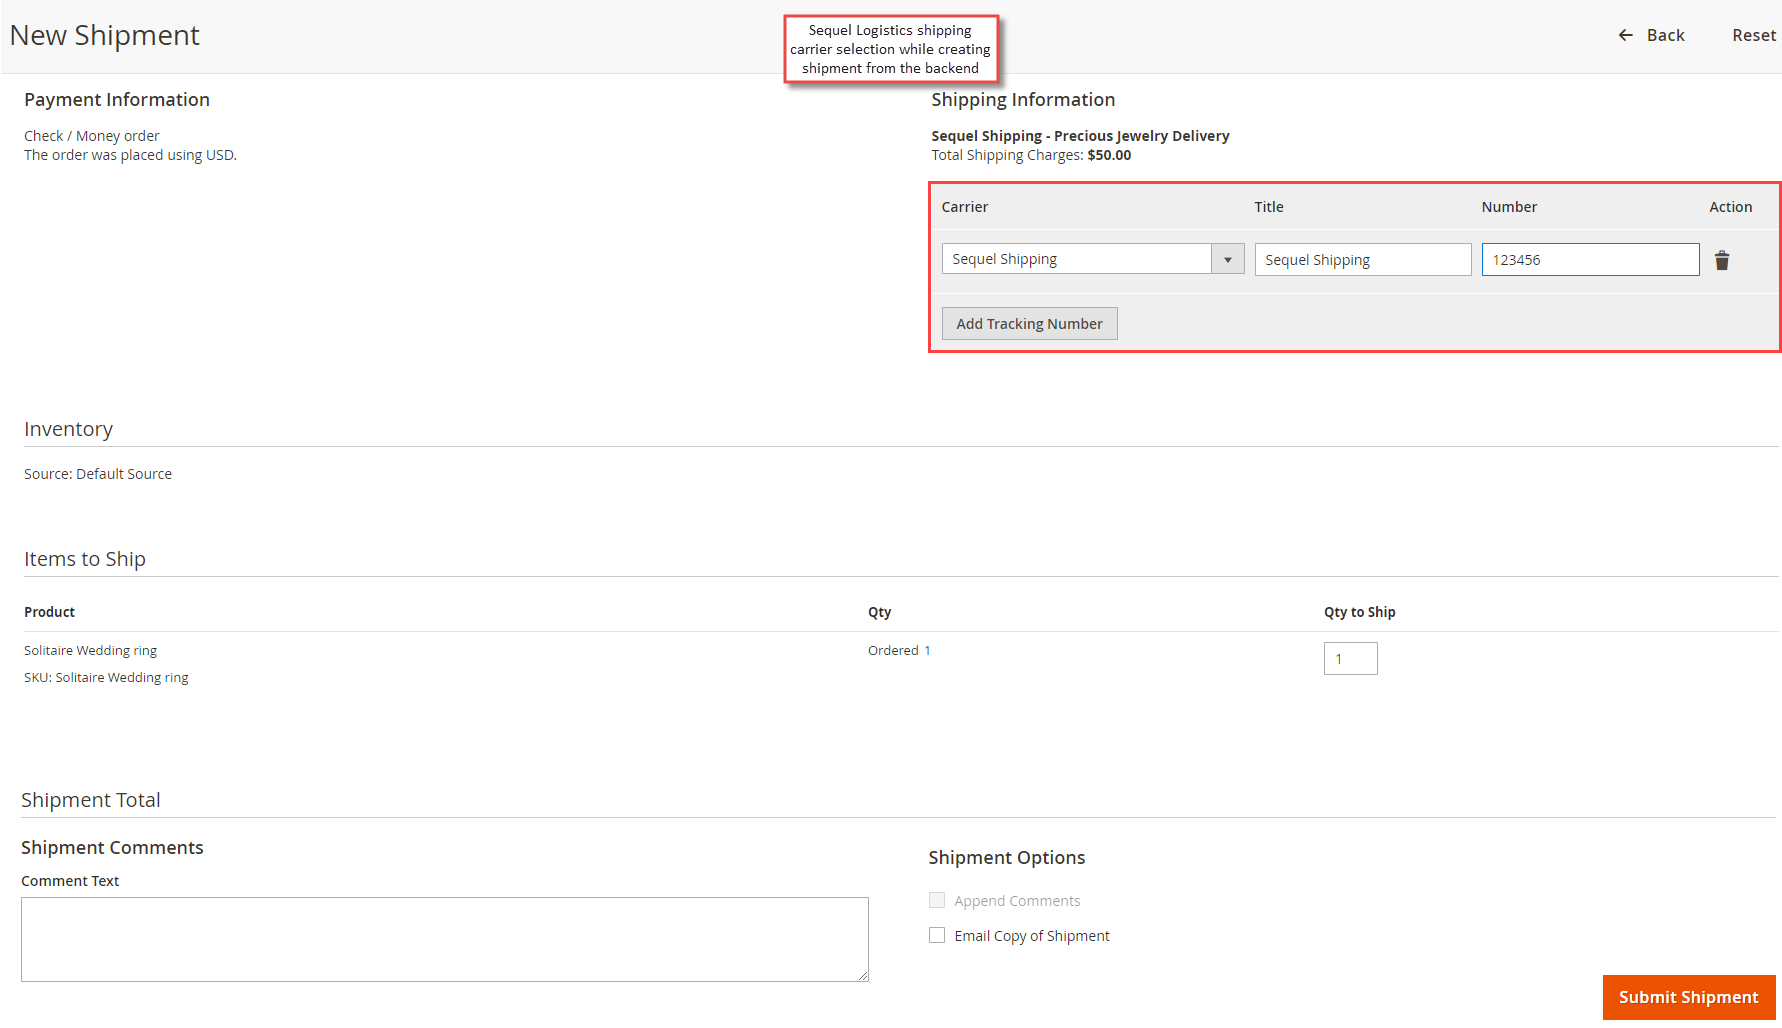This screenshot has width=1782, height=1028.
Task: Expand the carrier dropdown arrow button
Action: coord(1227,258)
